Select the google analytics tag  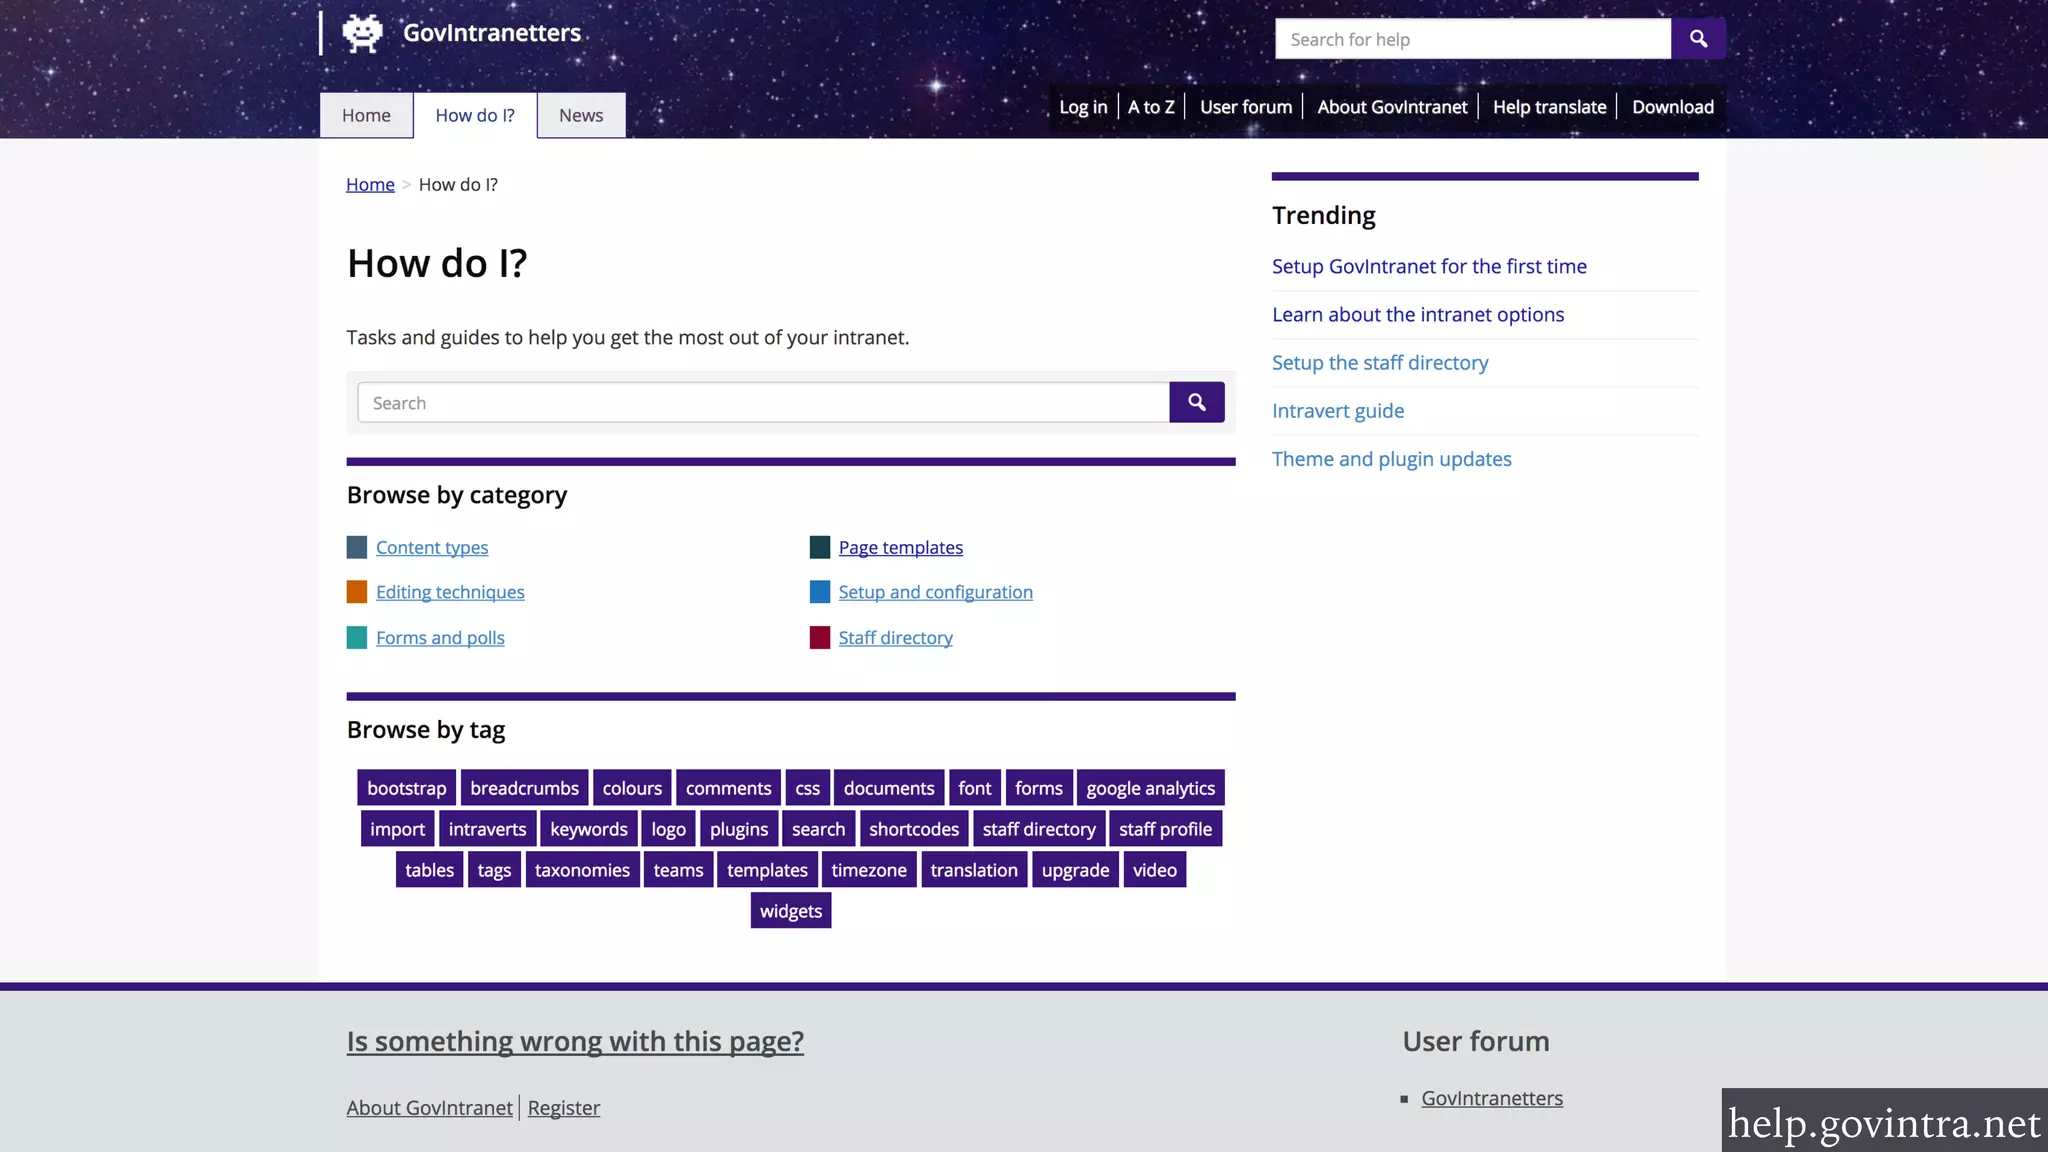(1150, 788)
